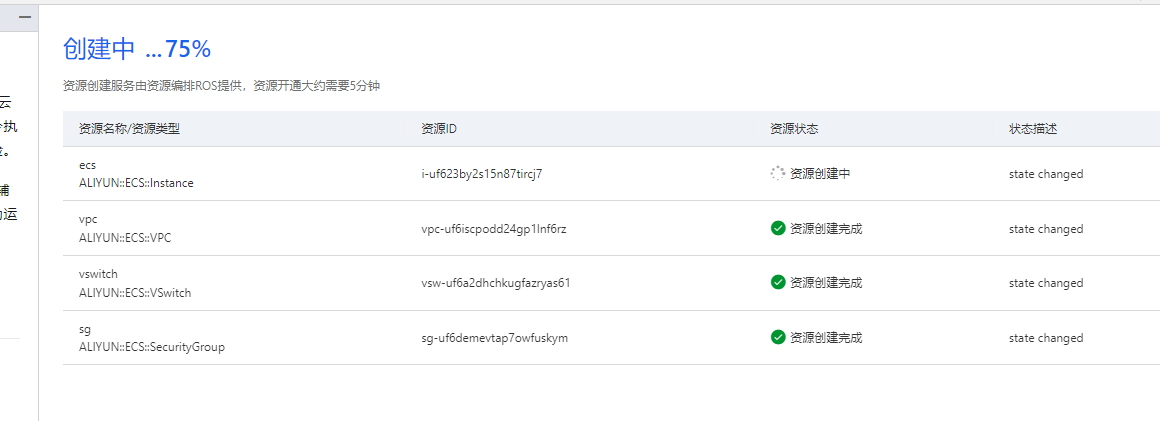1160x421 pixels.
Task: Select the 资源名称/资源类型 column header
Action: (129, 129)
